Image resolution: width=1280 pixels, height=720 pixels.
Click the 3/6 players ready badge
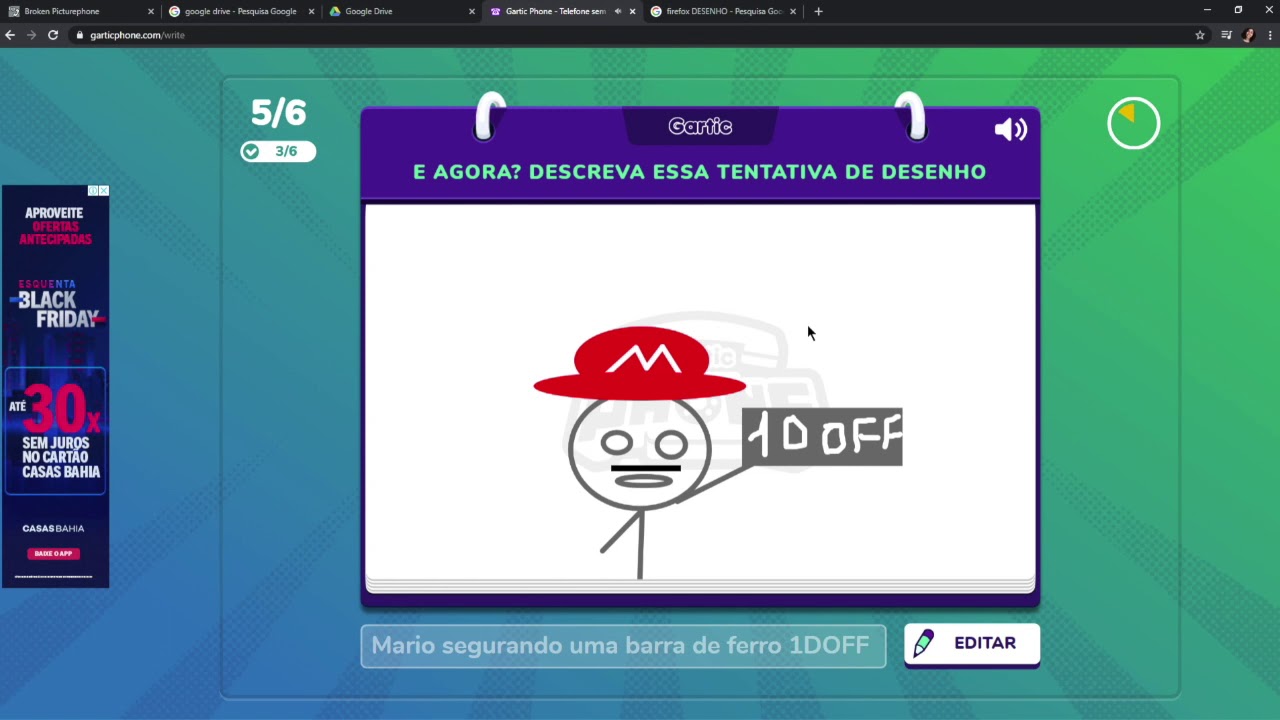click(x=278, y=151)
